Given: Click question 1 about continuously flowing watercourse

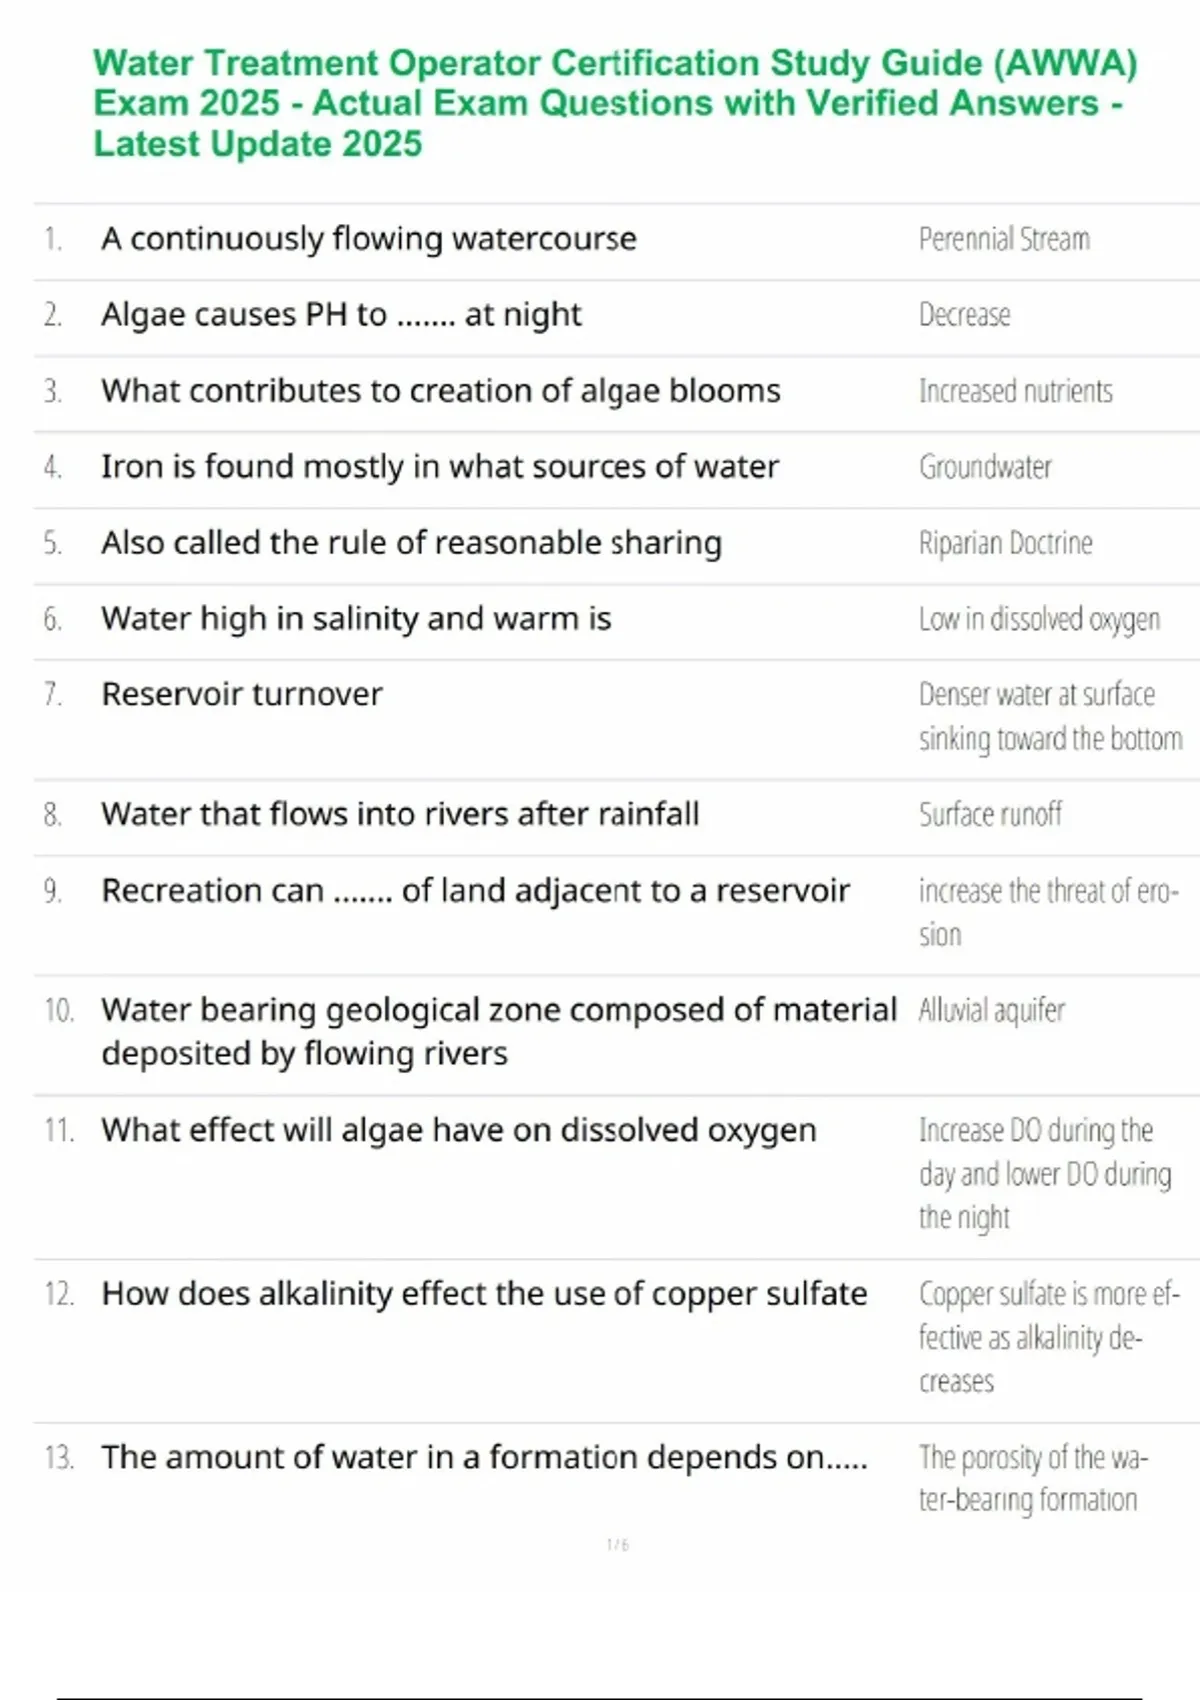Looking at the screenshot, I should coord(368,239).
